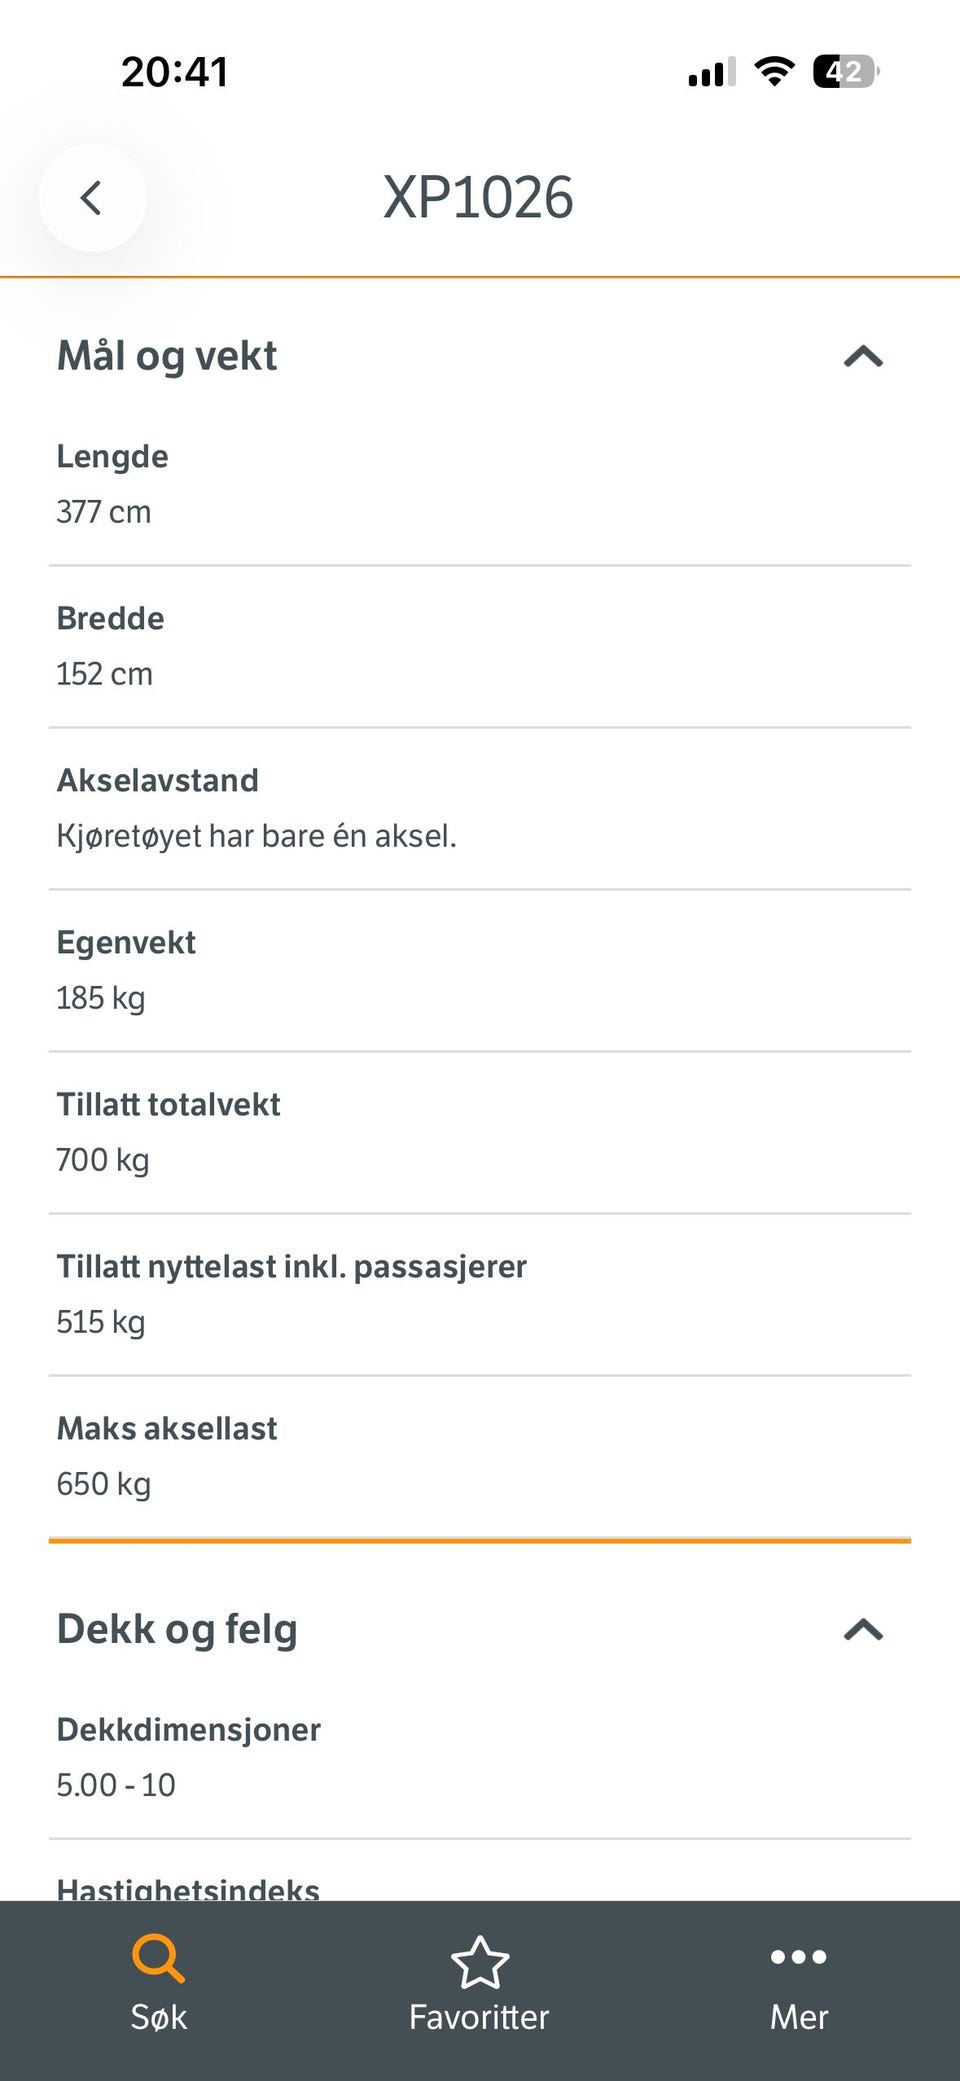Tap the Wi-Fi status icon
This screenshot has width=960, height=2081.
[x=774, y=71]
